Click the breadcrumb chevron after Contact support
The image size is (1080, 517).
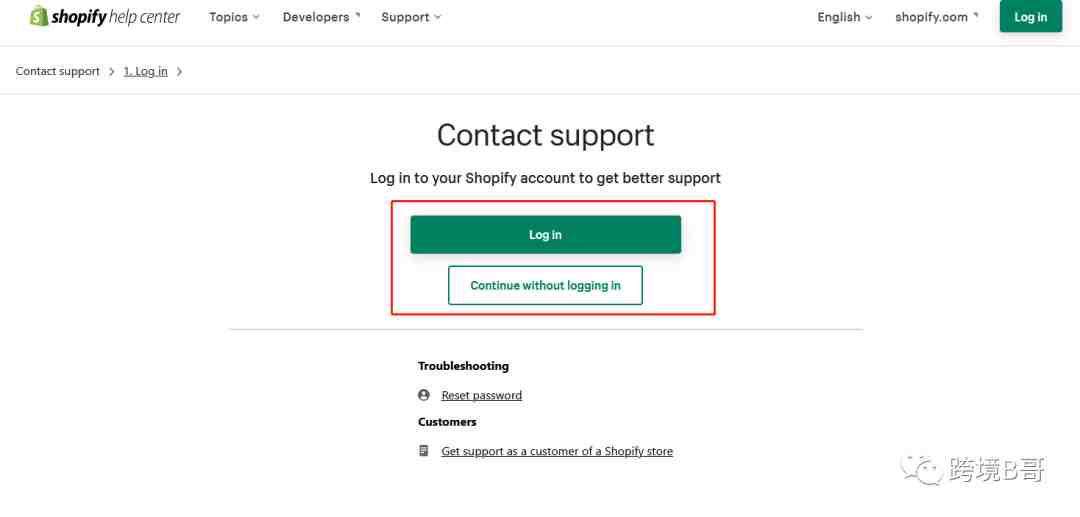112,72
